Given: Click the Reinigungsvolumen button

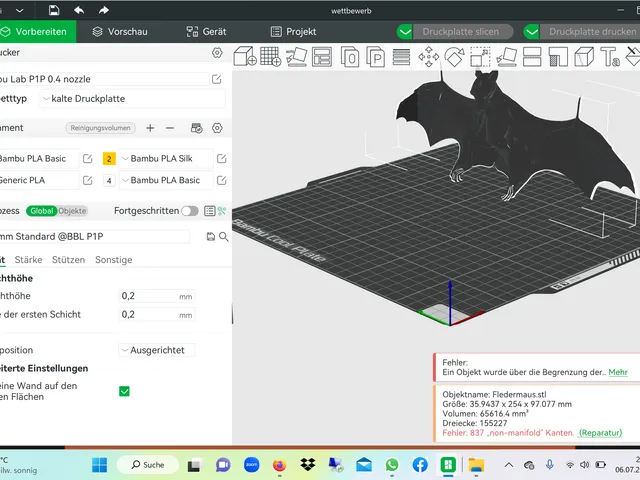Looking at the screenshot, I should click(100, 128).
